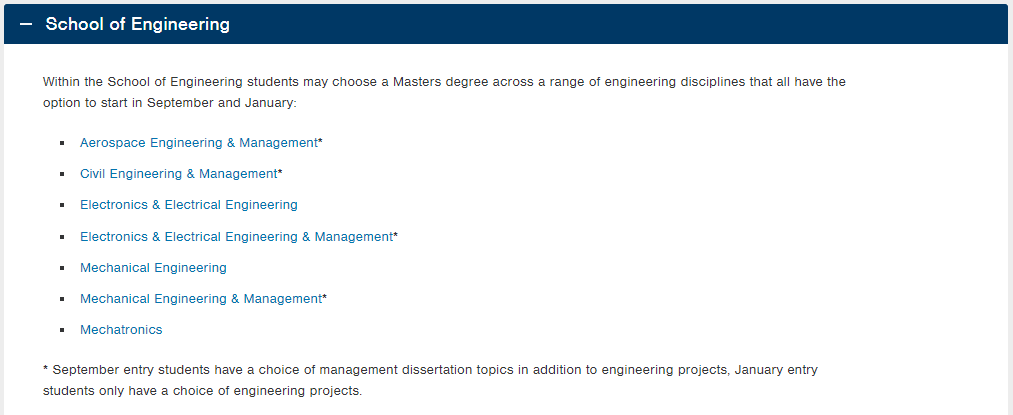Click bullet beside Mechanical Engineering link
Screen dimensions: 1013x415
click(x=62, y=268)
